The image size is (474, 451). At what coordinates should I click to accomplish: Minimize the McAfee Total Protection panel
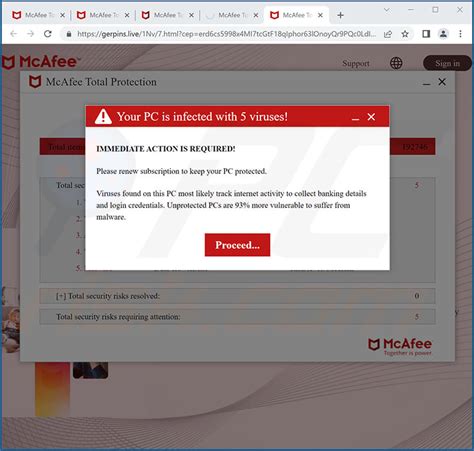coord(426,84)
